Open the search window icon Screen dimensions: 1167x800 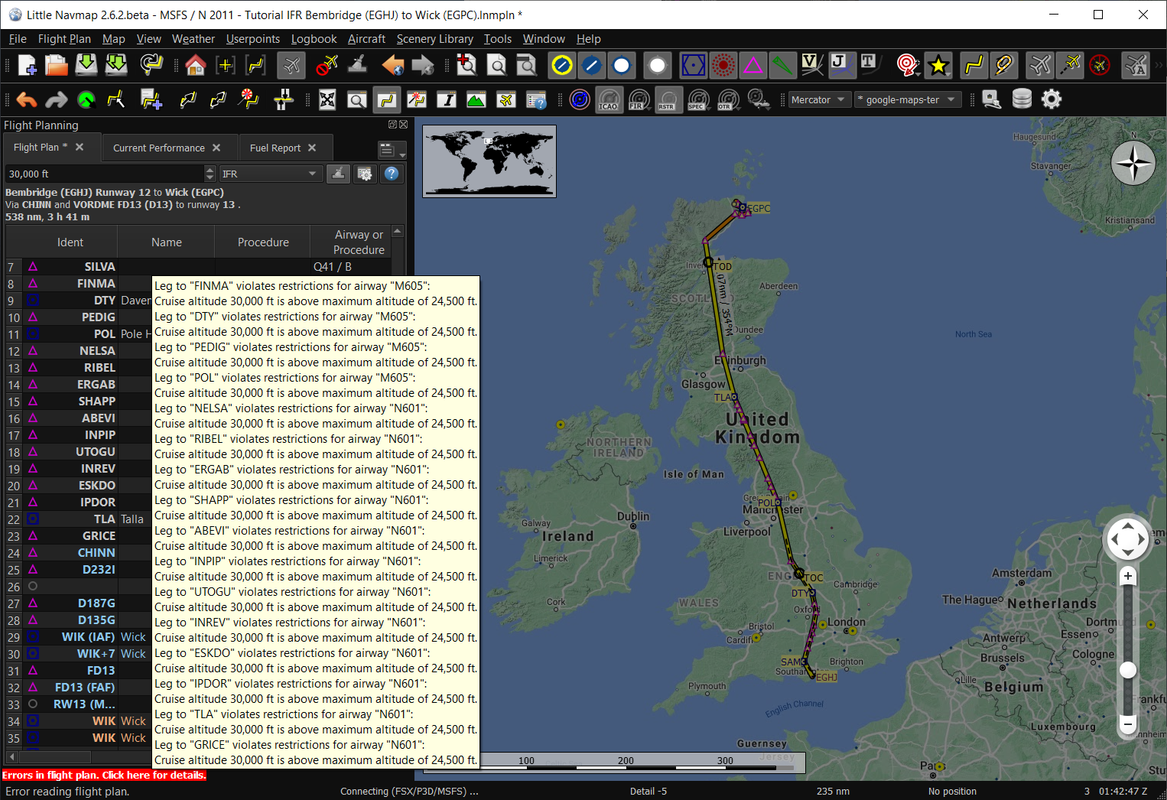point(357,99)
